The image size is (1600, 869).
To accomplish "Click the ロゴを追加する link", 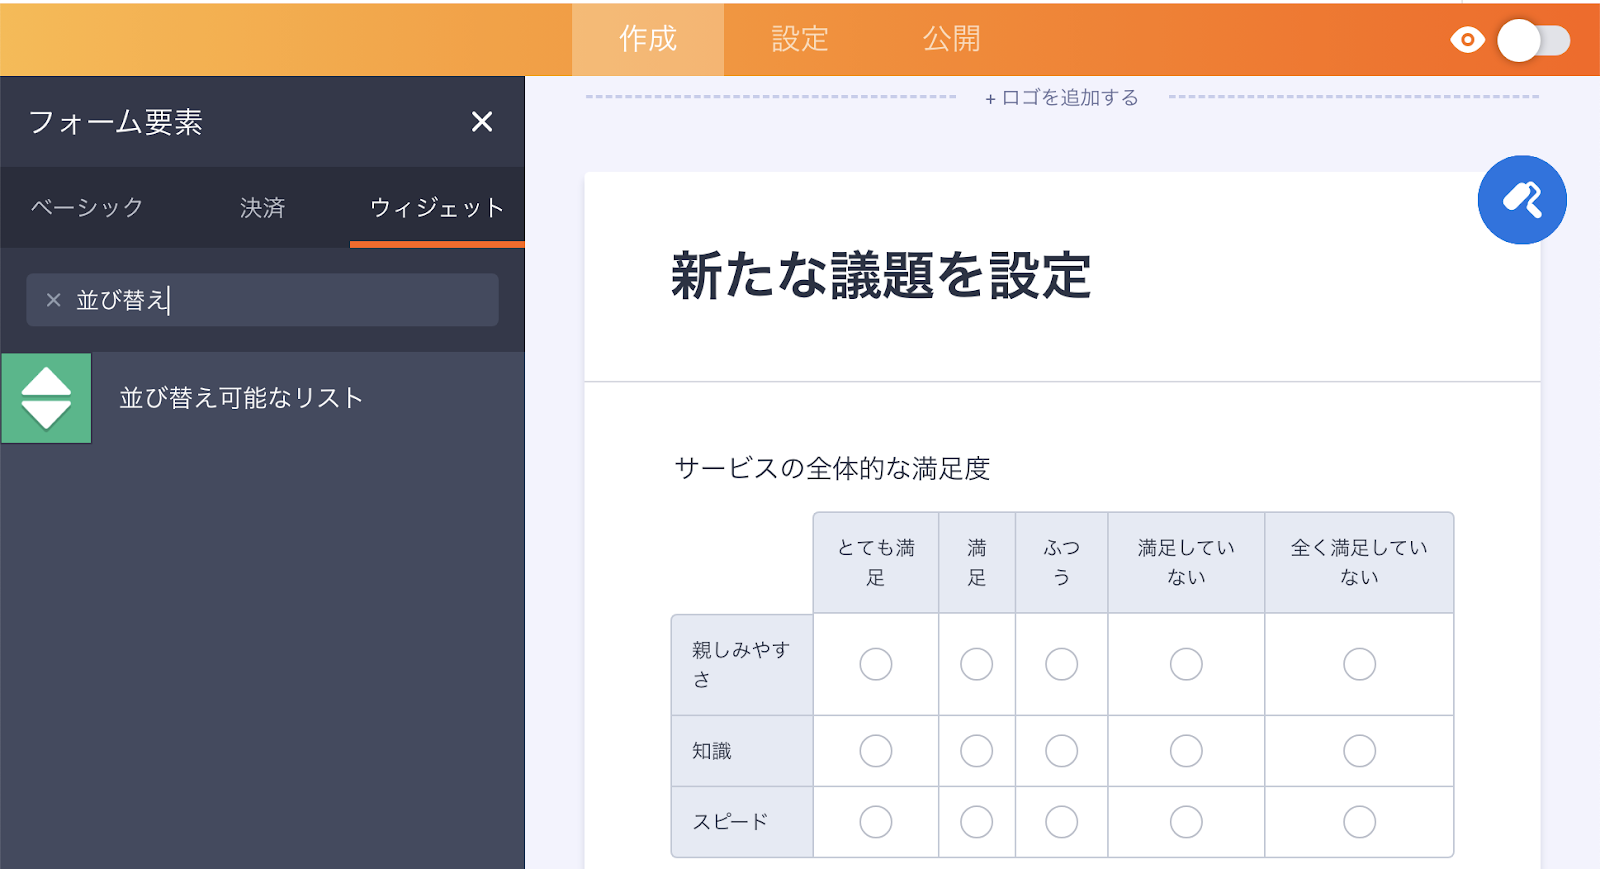I will coord(1062,98).
